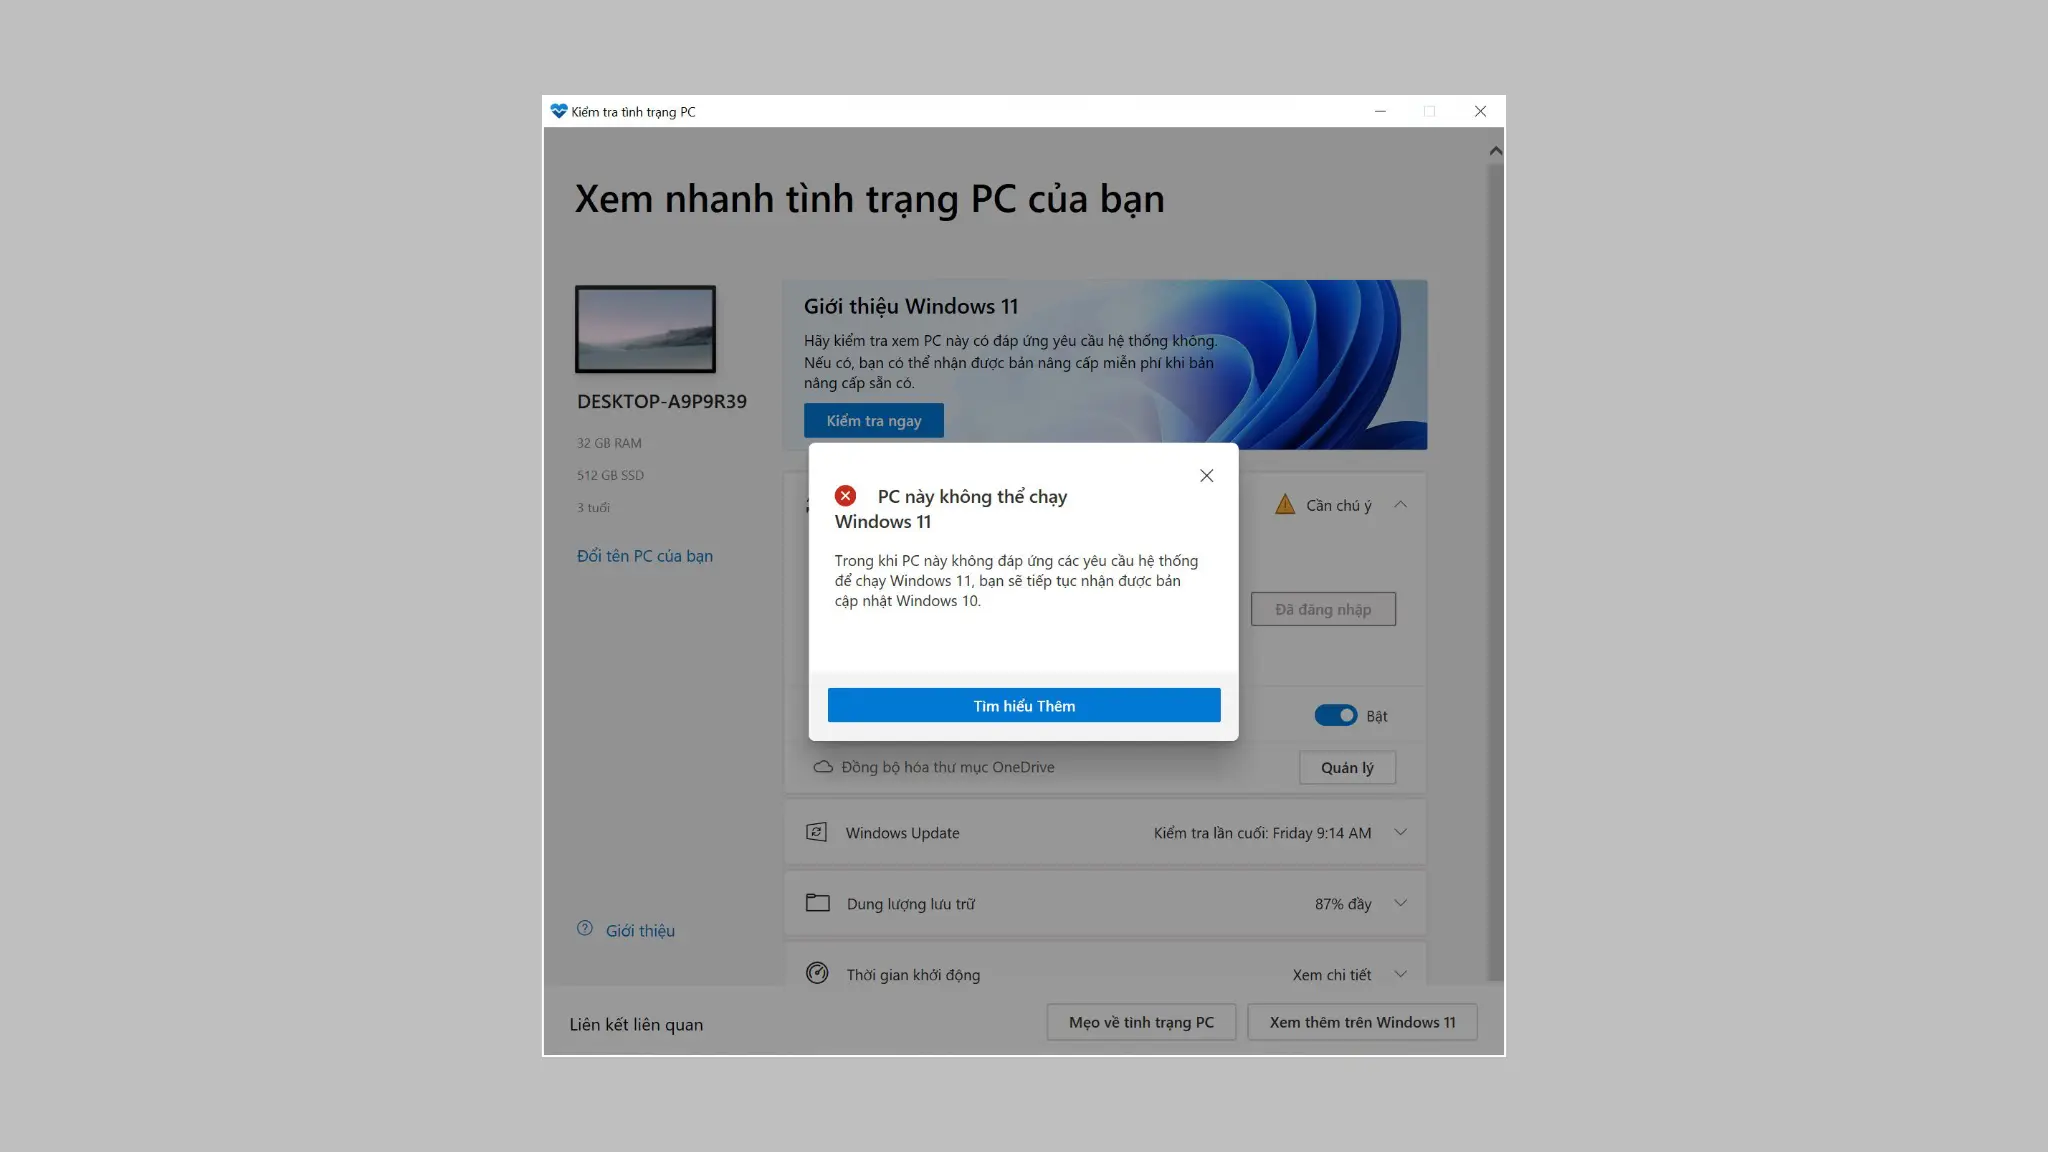2048x1152 pixels.
Task: Open the Giới thiệu link
Action: pyautogui.click(x=640, y=931)
